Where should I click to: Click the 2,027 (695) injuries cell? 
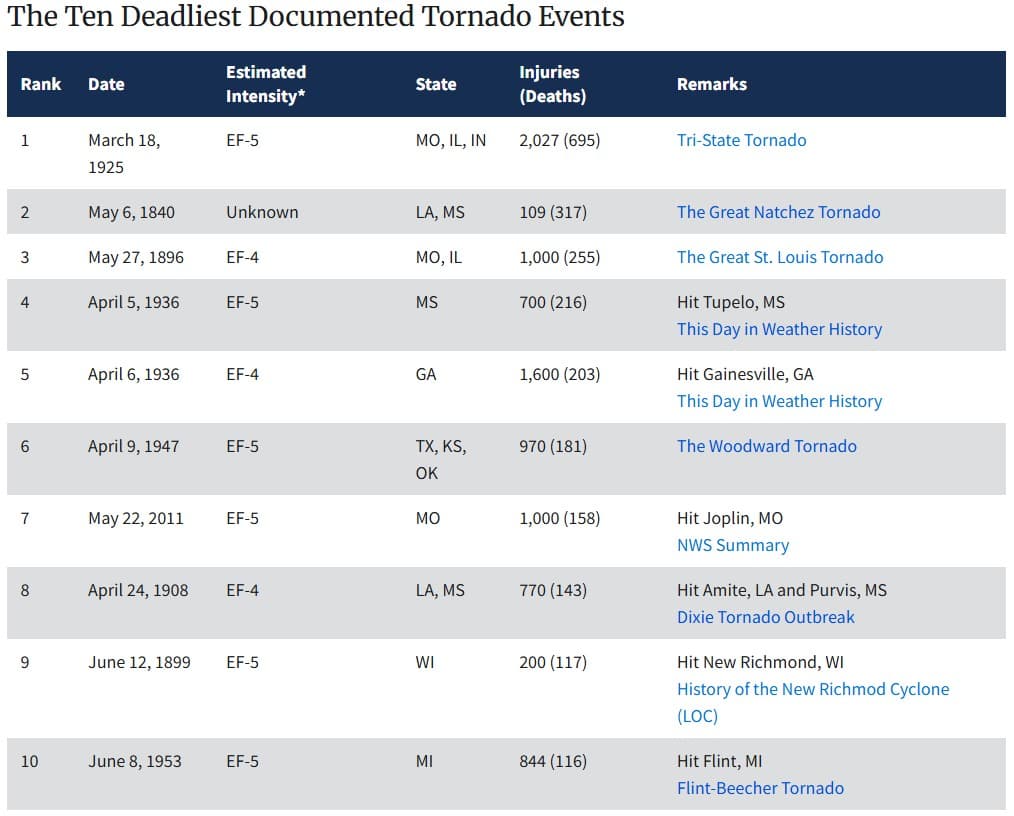559,140
